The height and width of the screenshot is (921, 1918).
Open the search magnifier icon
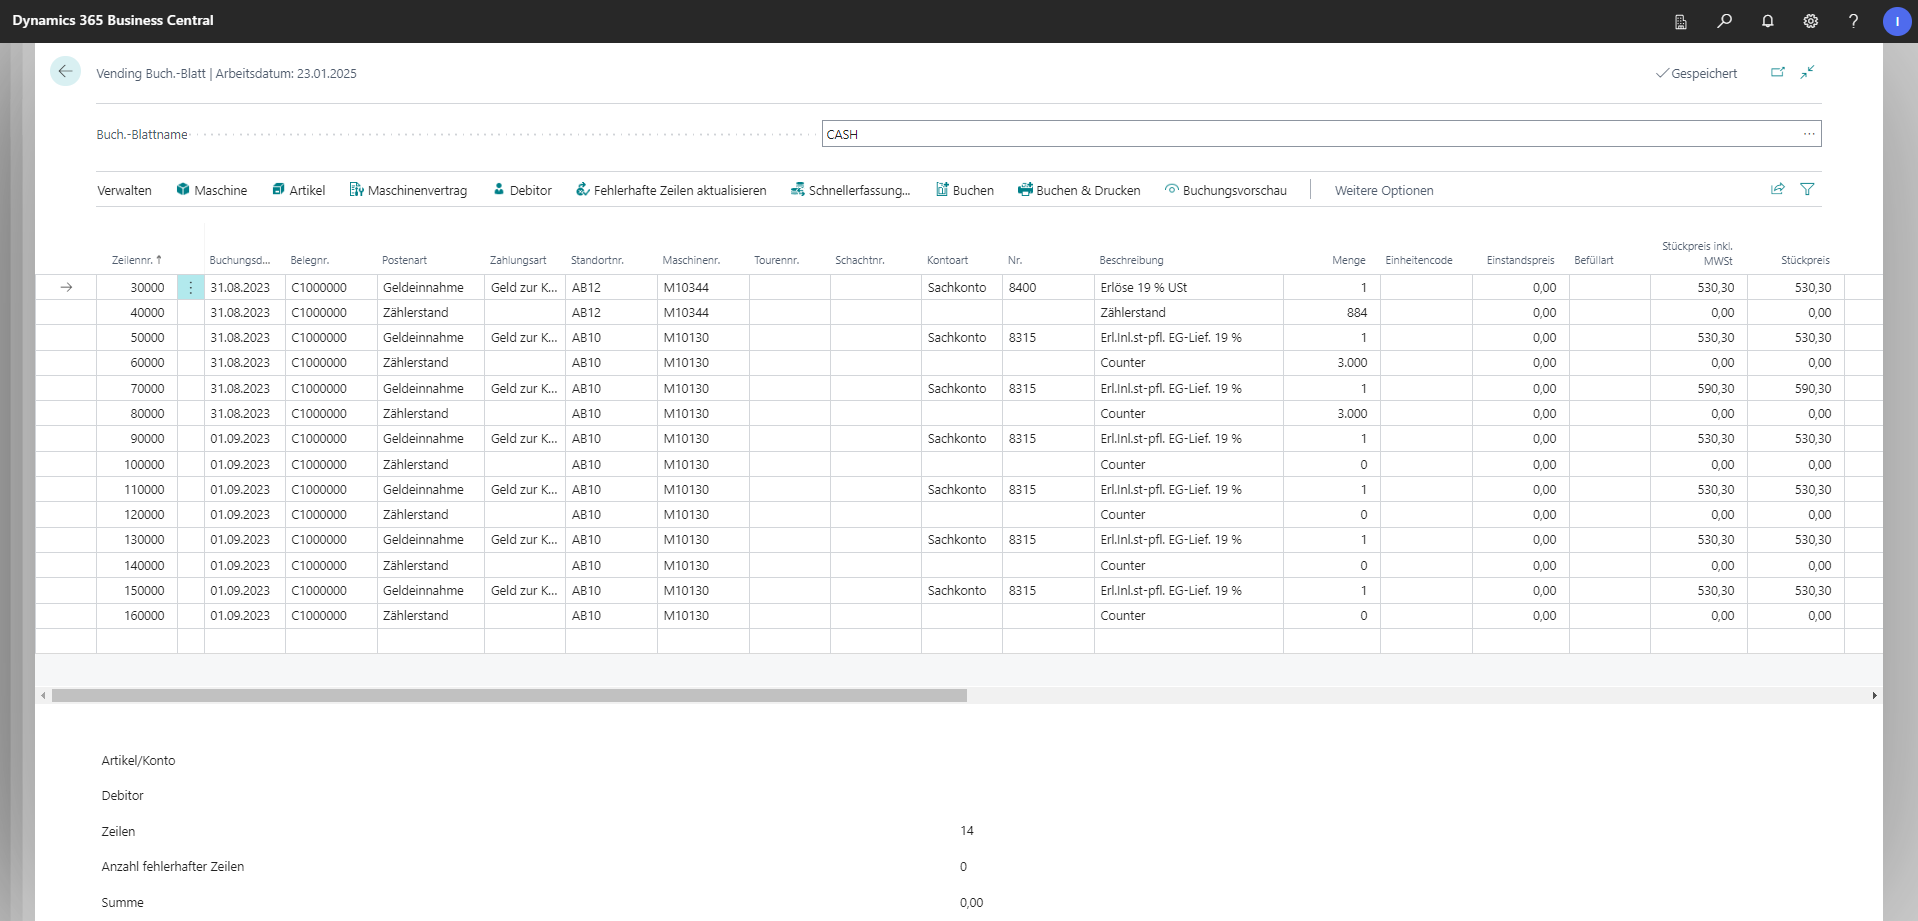pyautogui.click(x=1724, y=21)
